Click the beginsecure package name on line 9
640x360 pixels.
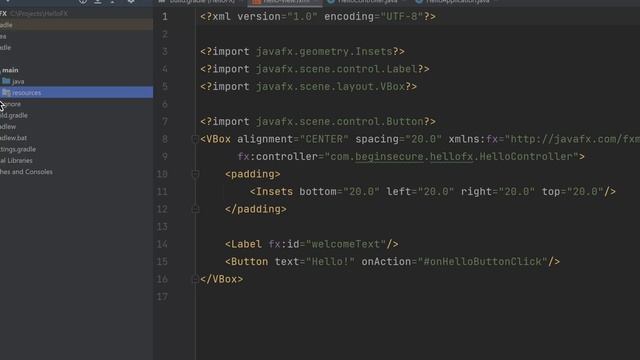click(389, 157)
